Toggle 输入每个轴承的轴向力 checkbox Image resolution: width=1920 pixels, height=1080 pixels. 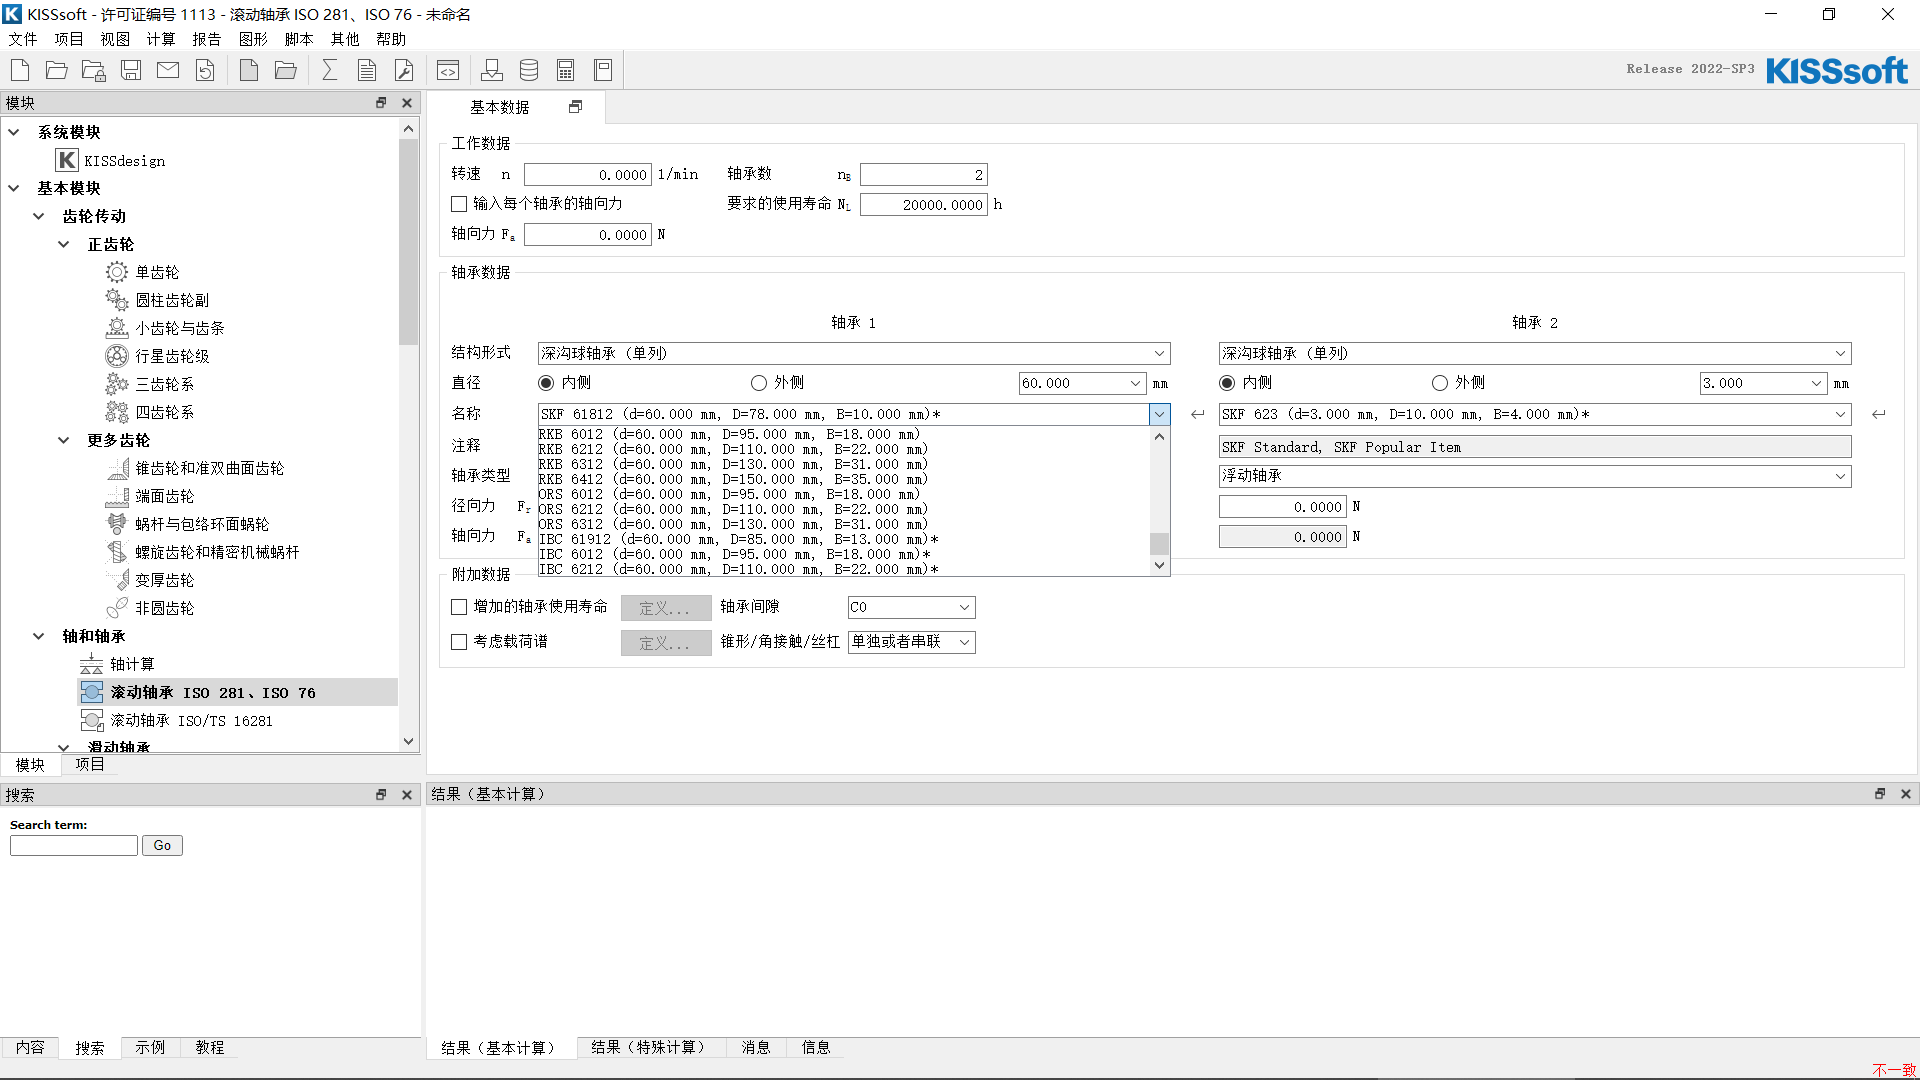tap(459, 204)
